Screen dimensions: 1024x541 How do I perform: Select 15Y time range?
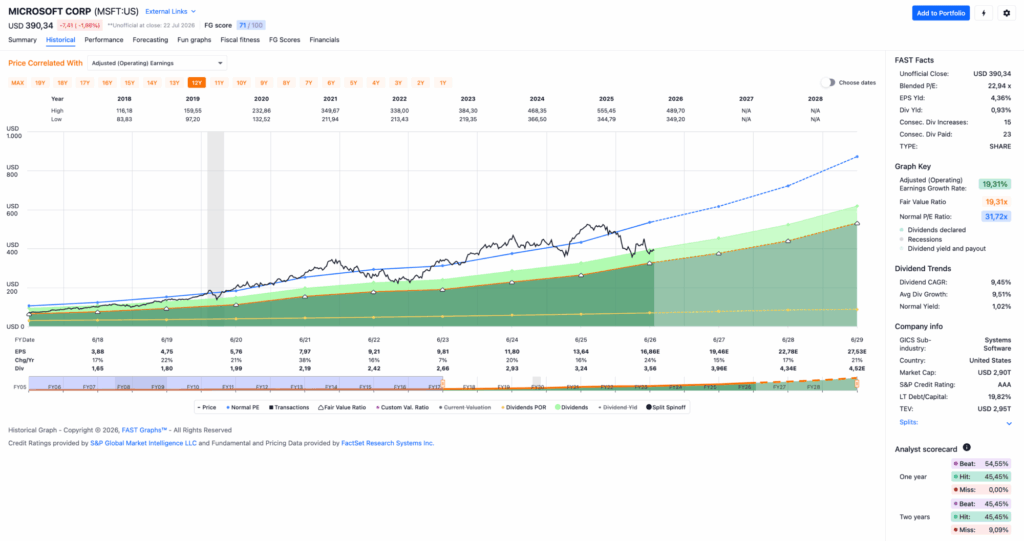pos(129,83)
